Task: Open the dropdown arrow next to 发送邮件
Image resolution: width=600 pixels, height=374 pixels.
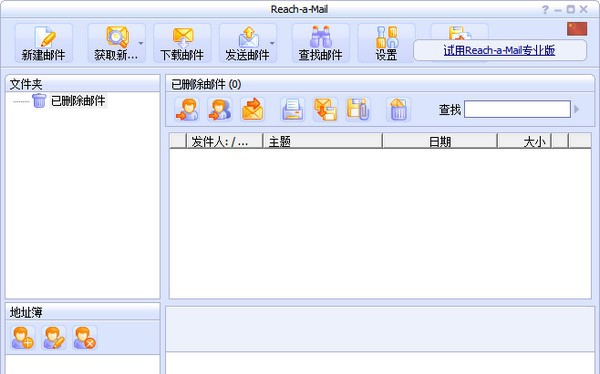Action: pyautogui.click(x=272, y=43)
